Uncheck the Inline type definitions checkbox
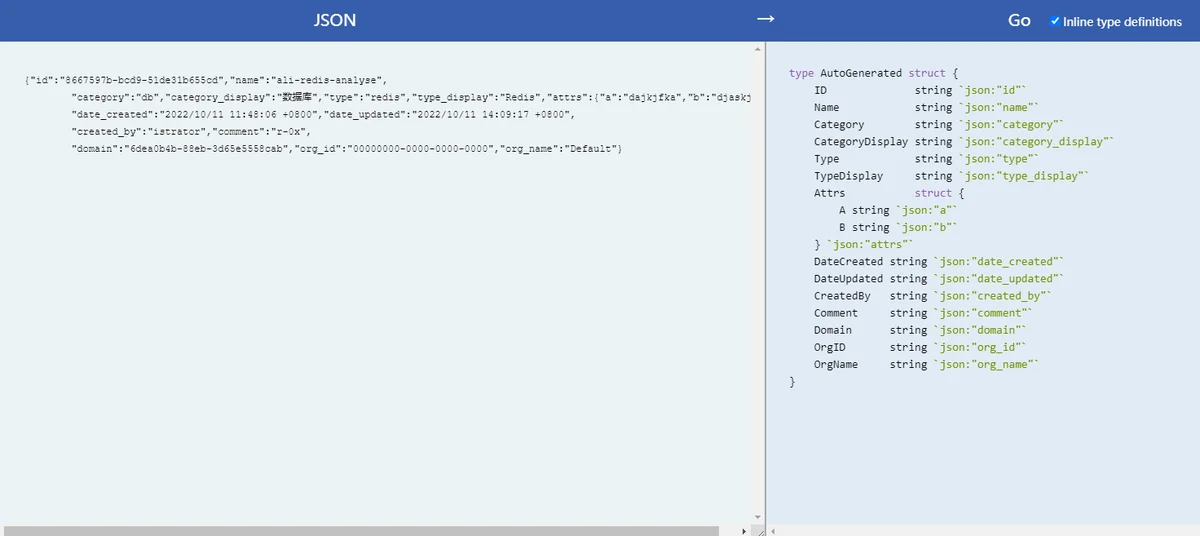This screenshot has width=1200, height=536. [x=1055, y=21]
